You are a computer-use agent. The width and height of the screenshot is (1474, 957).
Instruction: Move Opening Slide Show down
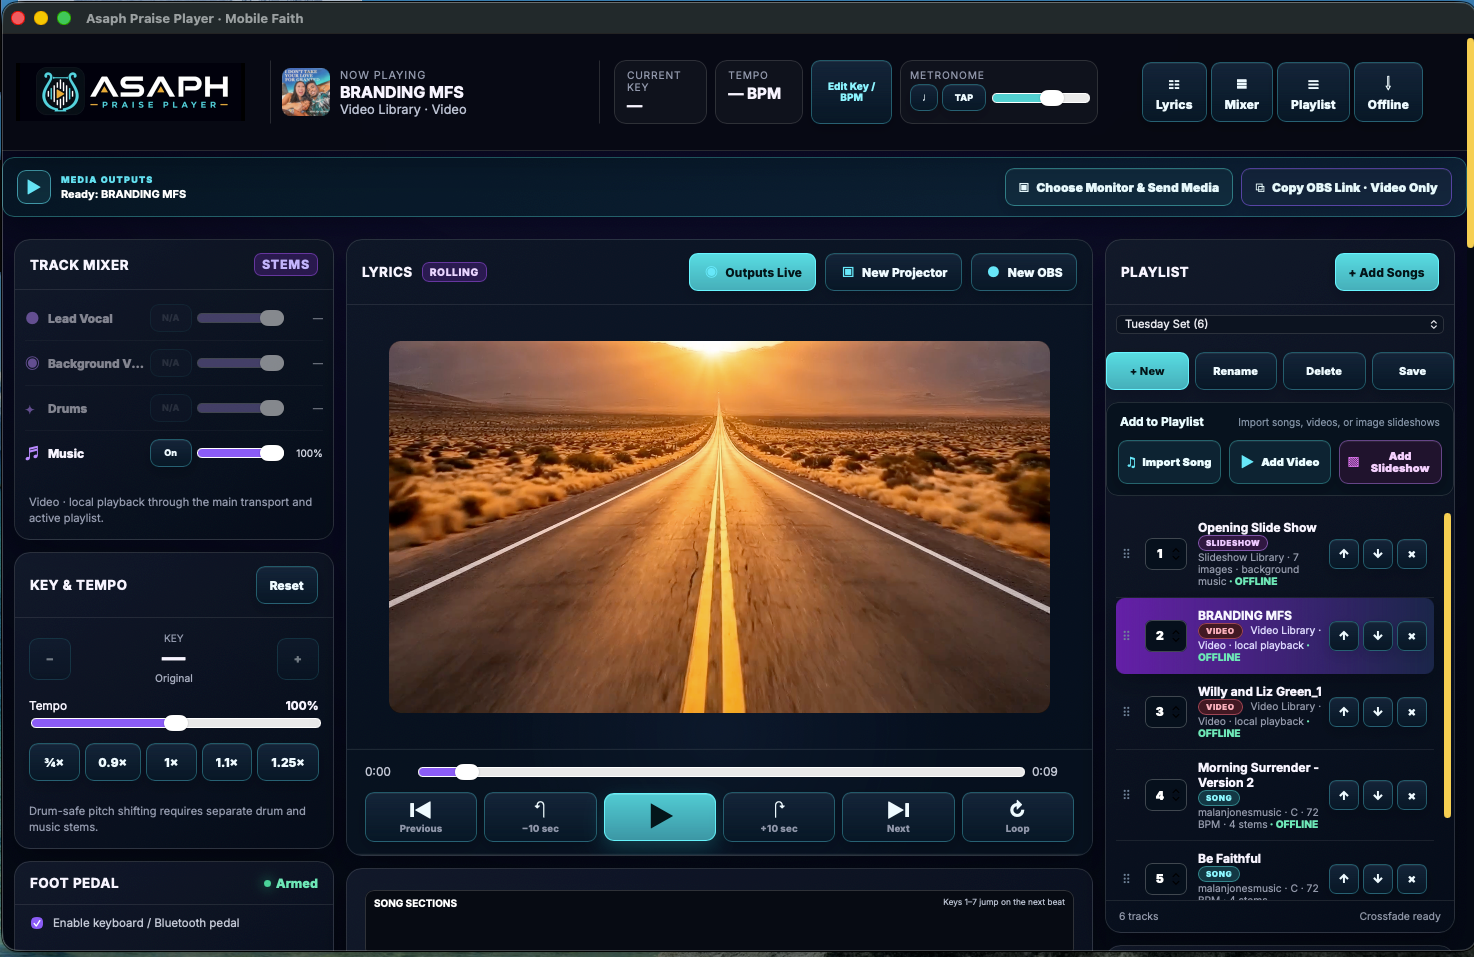[1378, 554]
